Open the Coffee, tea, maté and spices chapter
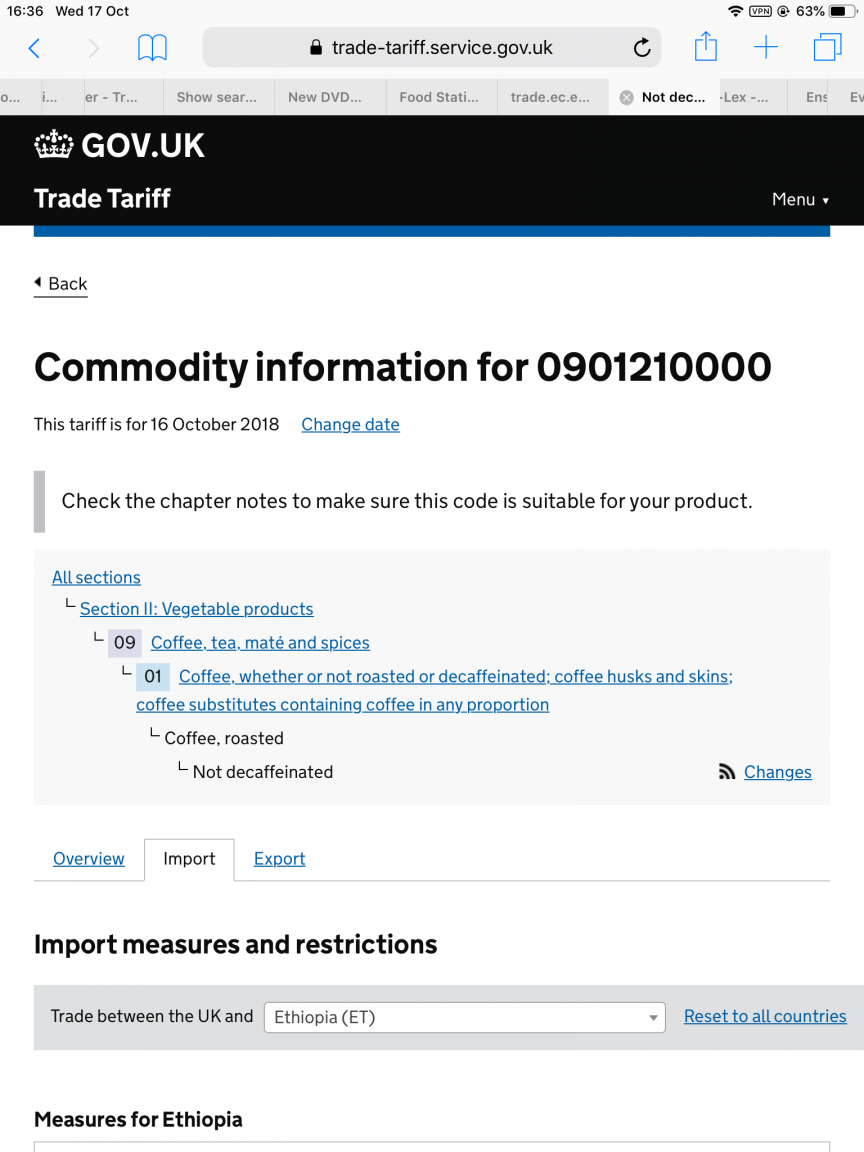This screenshot has height=1152, width=864. pos(260,643)
